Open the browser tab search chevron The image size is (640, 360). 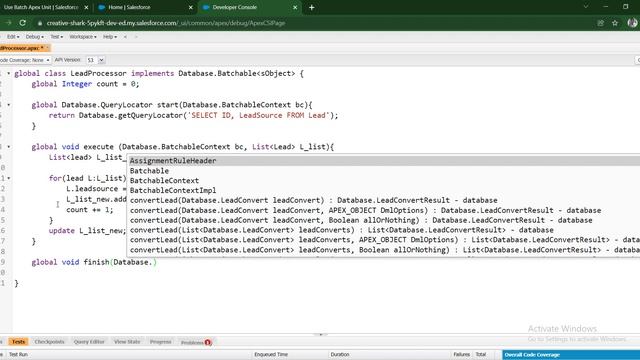pos(586,7)
